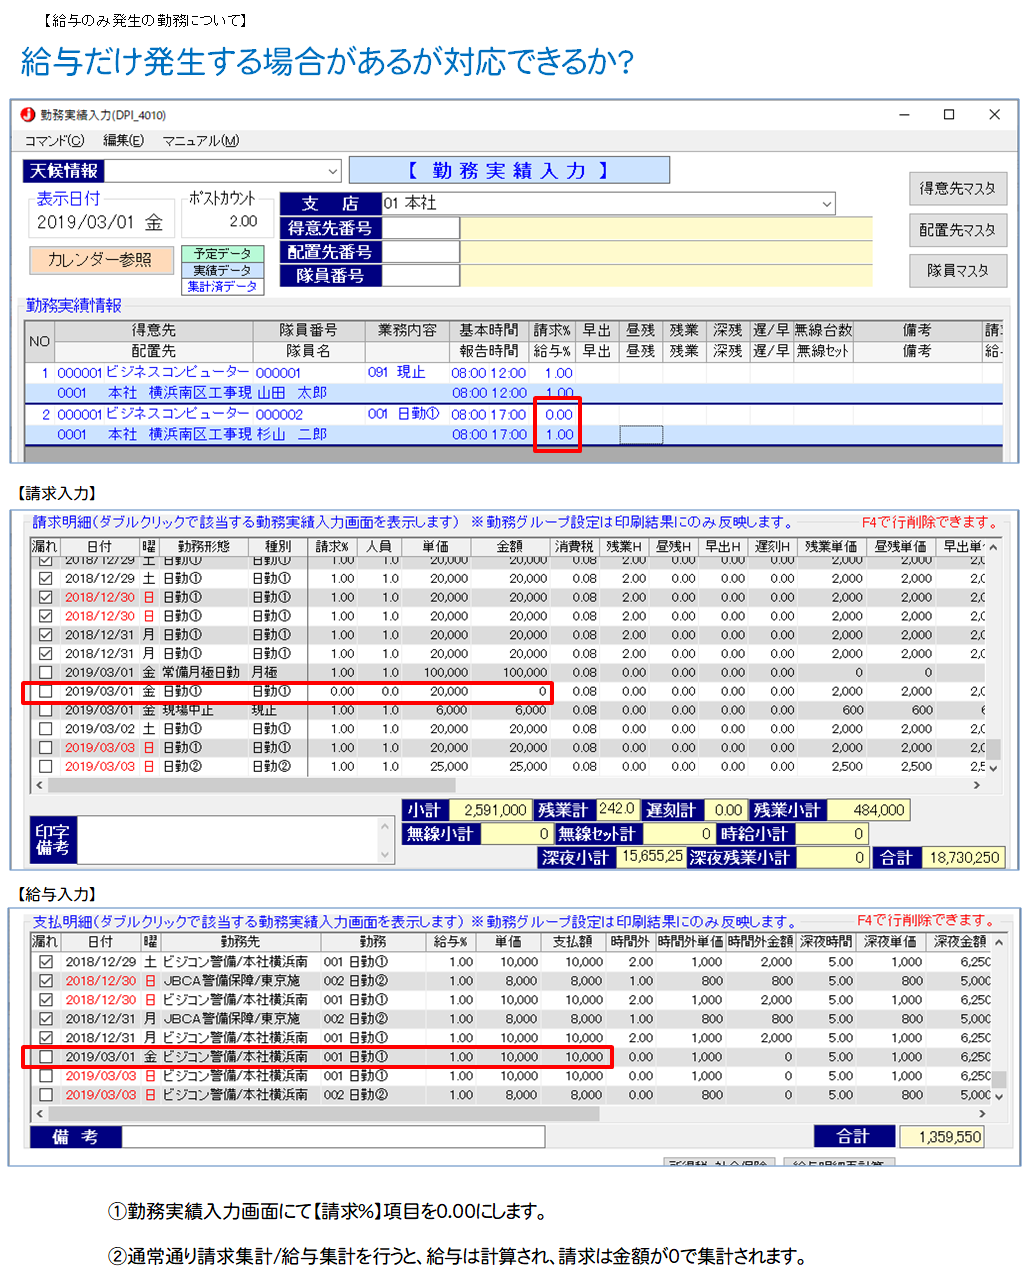Click the billing list vertical scrollbar down arrow
This screenshot has height=1272, width=1022.
(993, 768)
